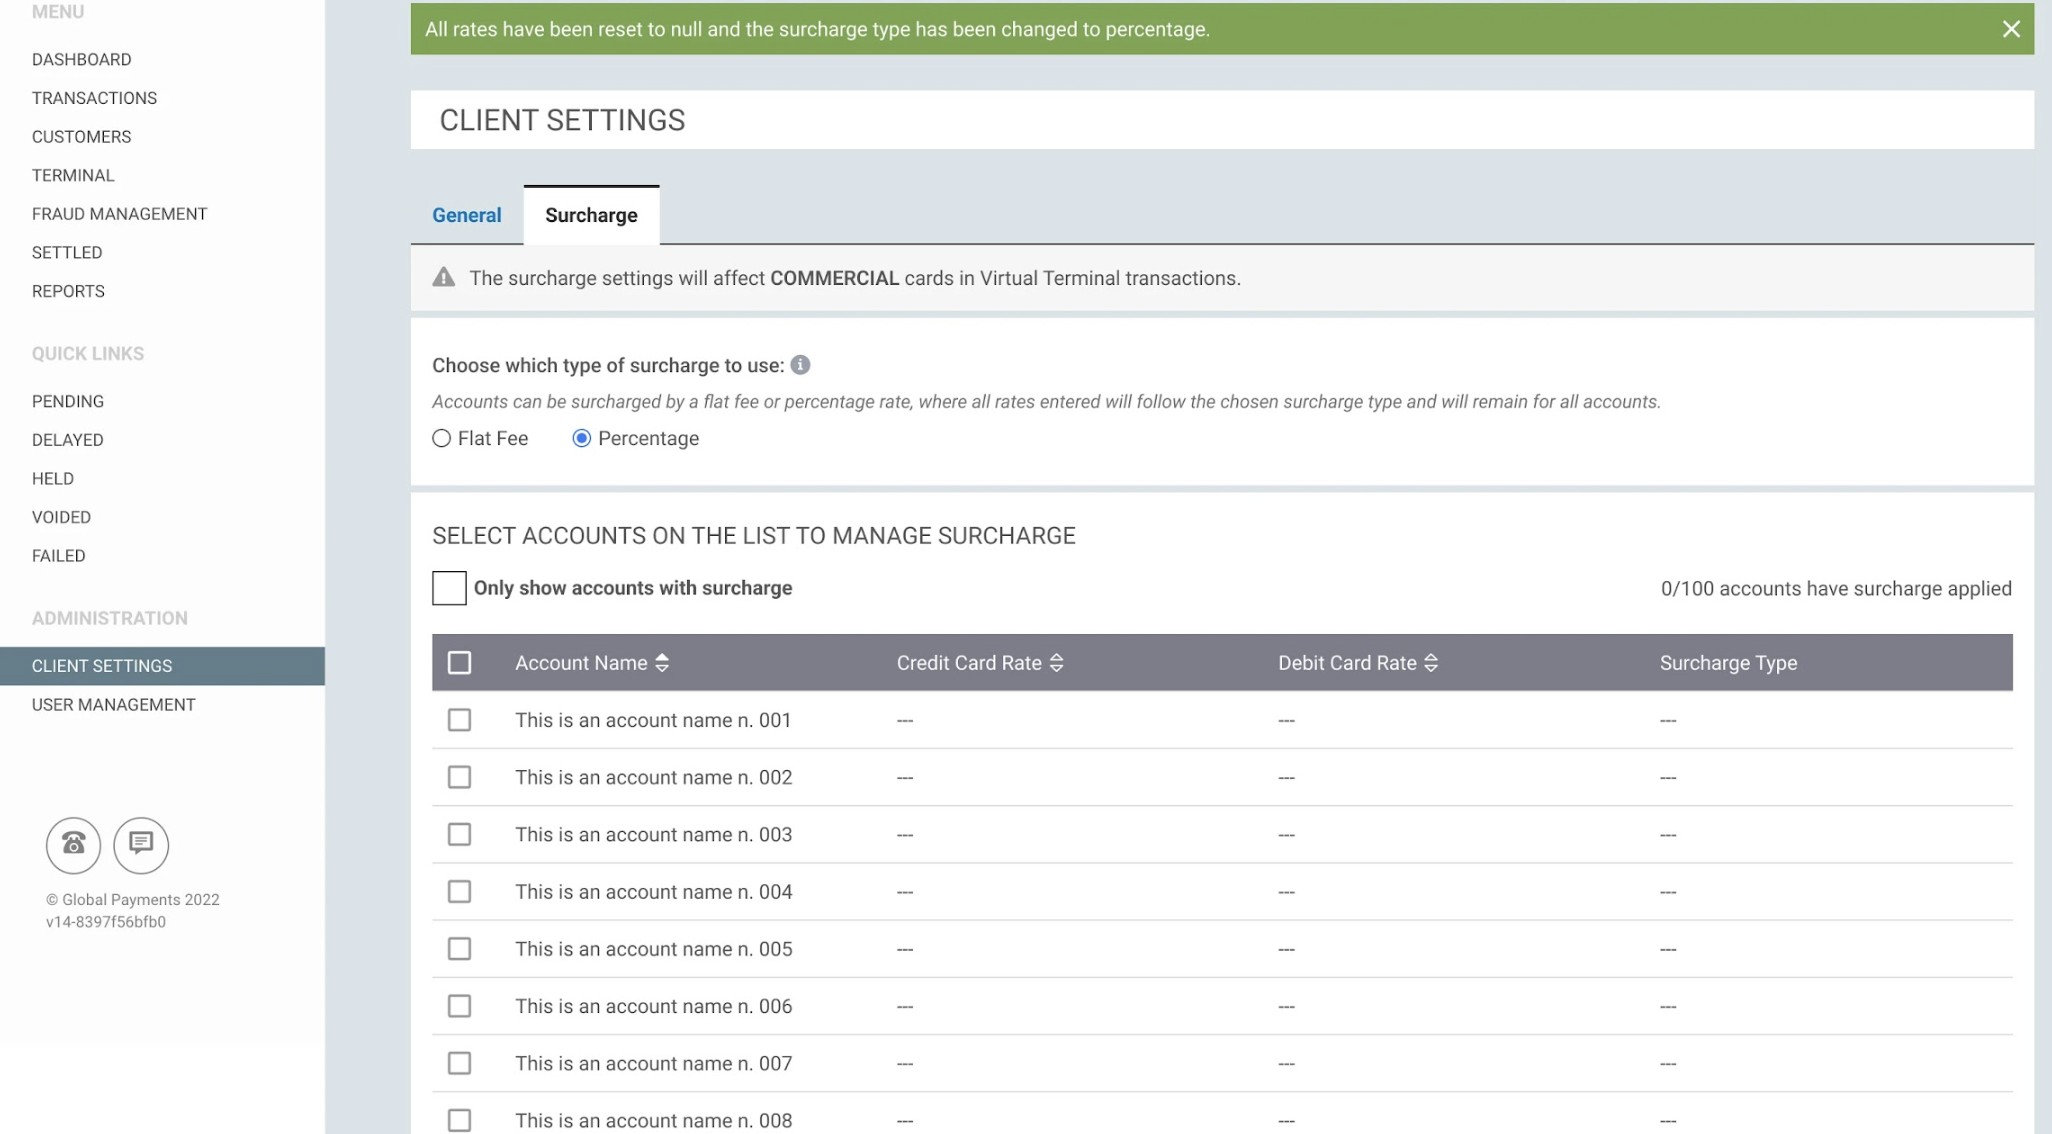2052x1134 pixels.
Task: Dismiss the green notification banner
Action: point(2011,29)
